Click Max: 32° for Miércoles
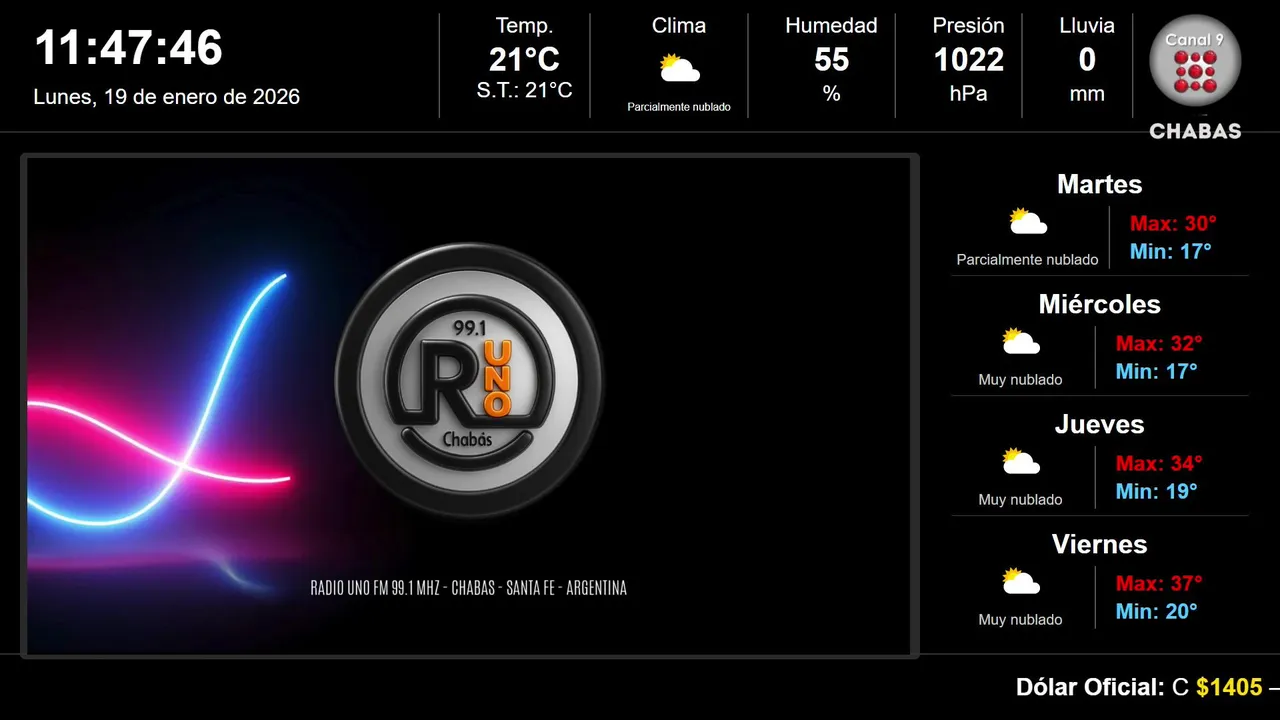Screen dimensions: 1280x720 click(1159, 344)
